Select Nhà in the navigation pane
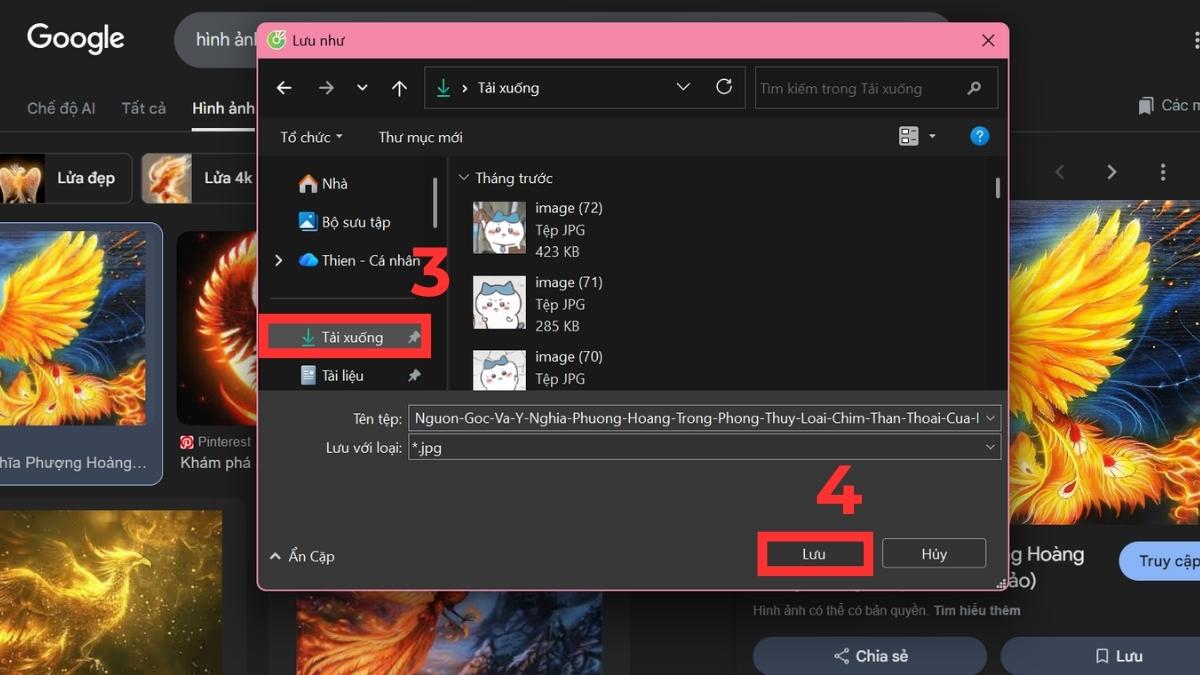Screen dimensions: 1200x675 323,184
